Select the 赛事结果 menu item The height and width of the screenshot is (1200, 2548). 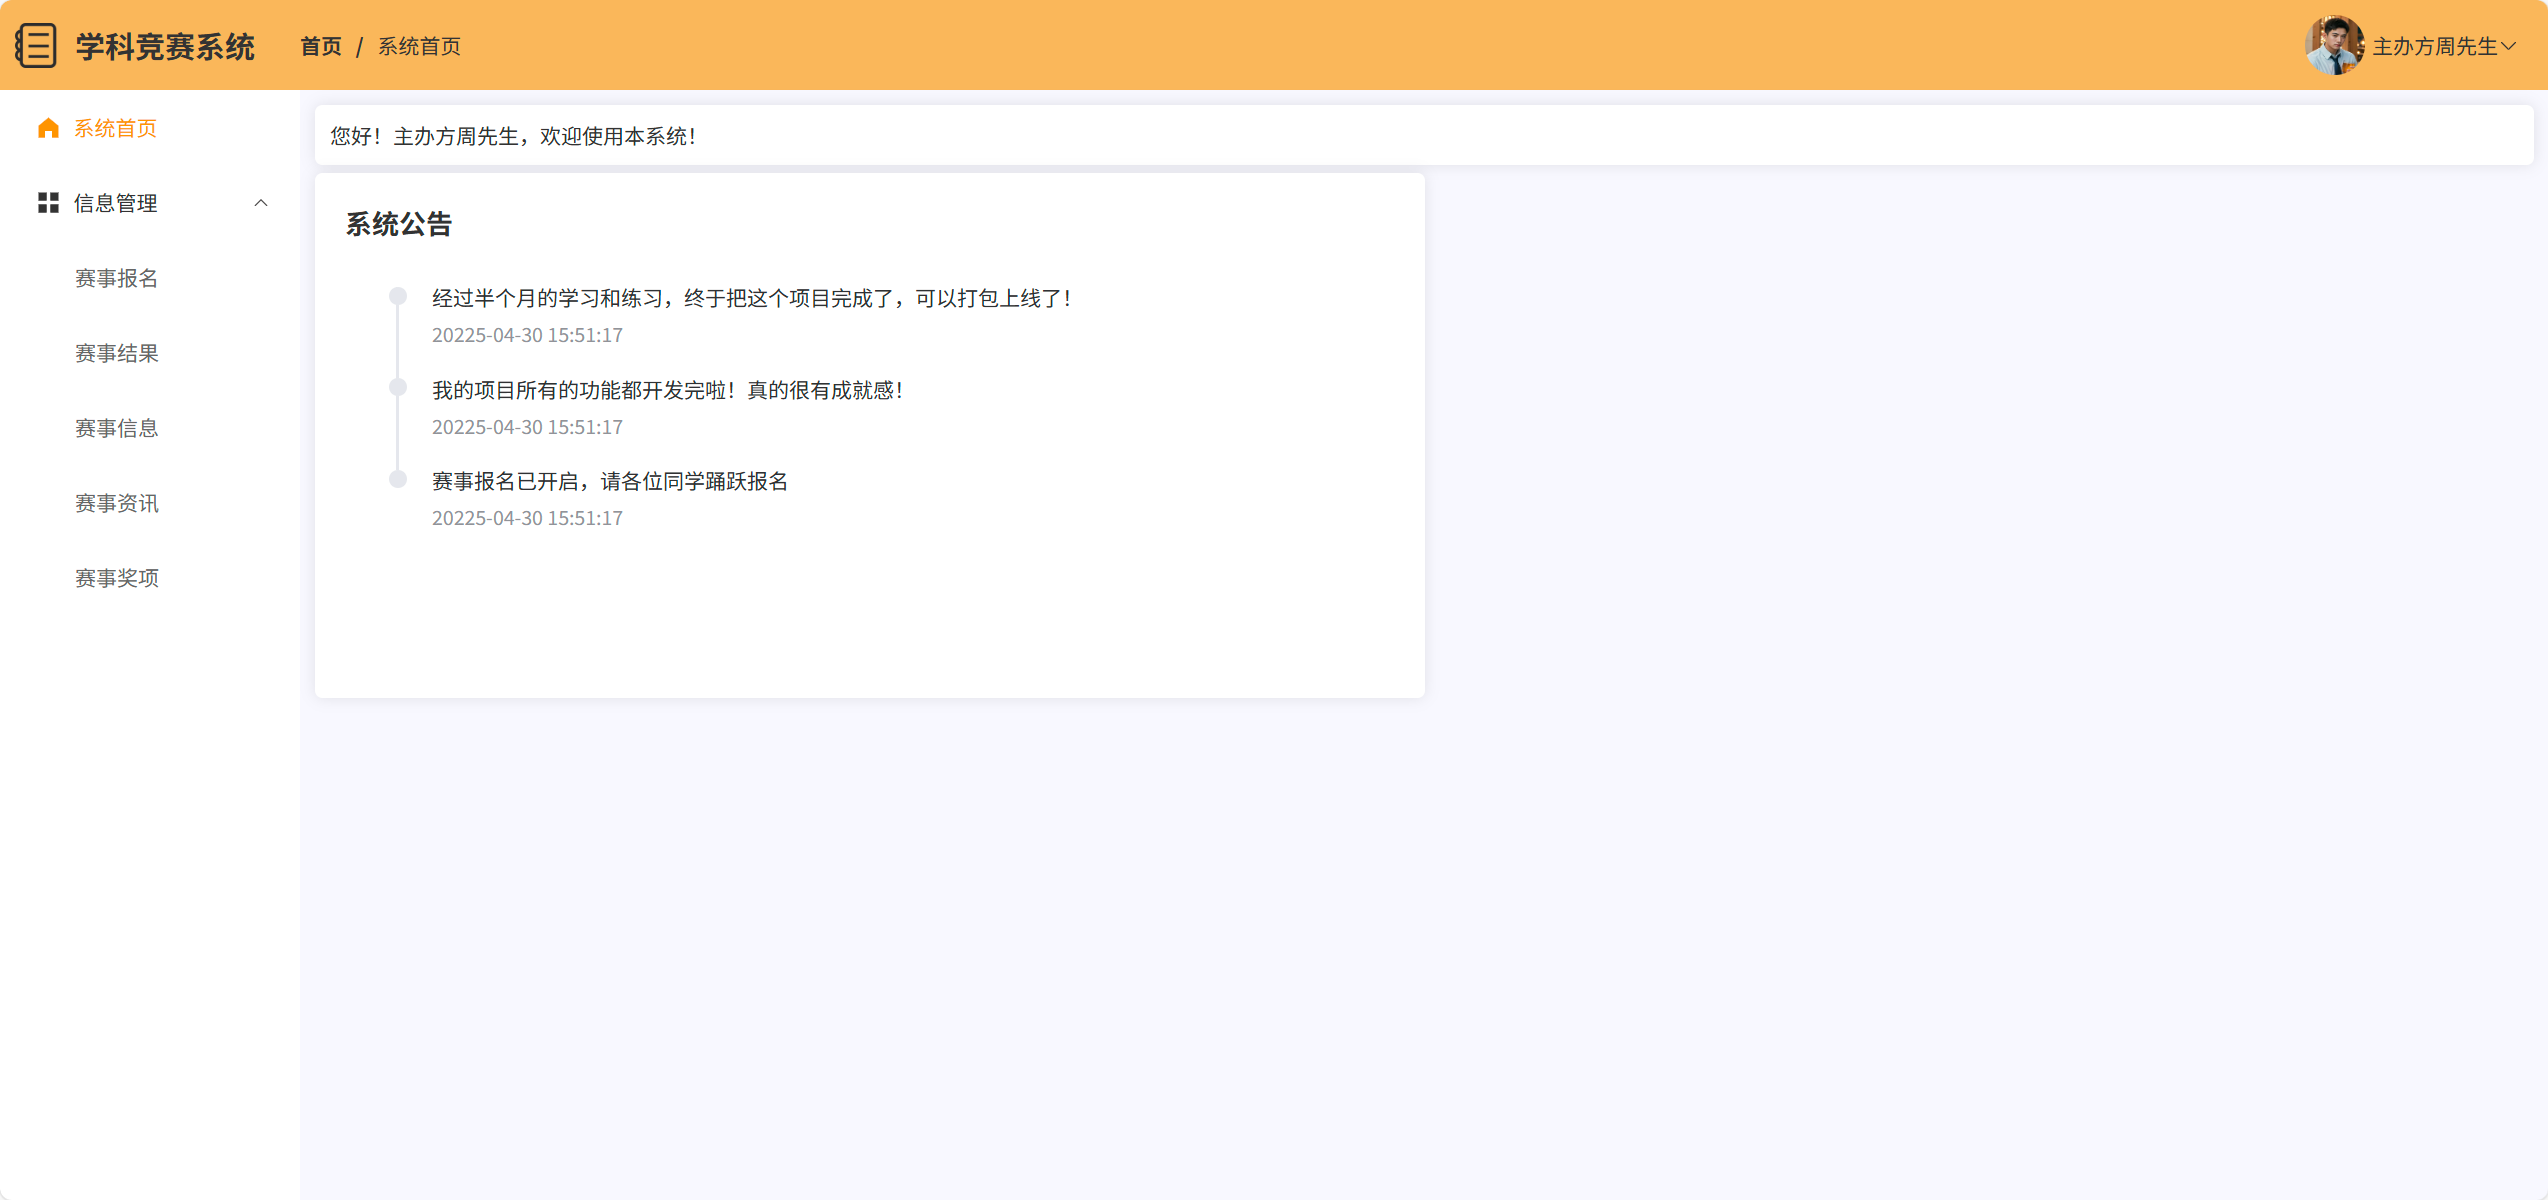pos(117,353)
